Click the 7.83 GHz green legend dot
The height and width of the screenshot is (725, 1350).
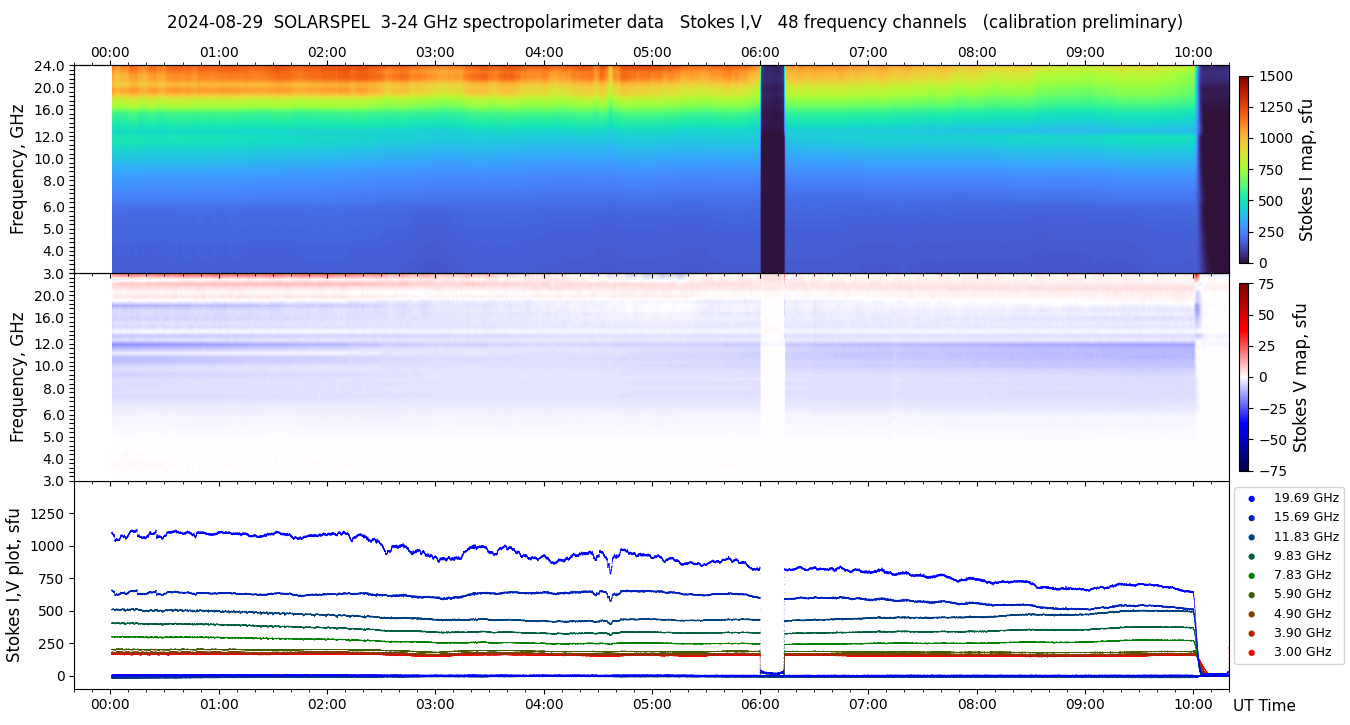pos(1251,575)
